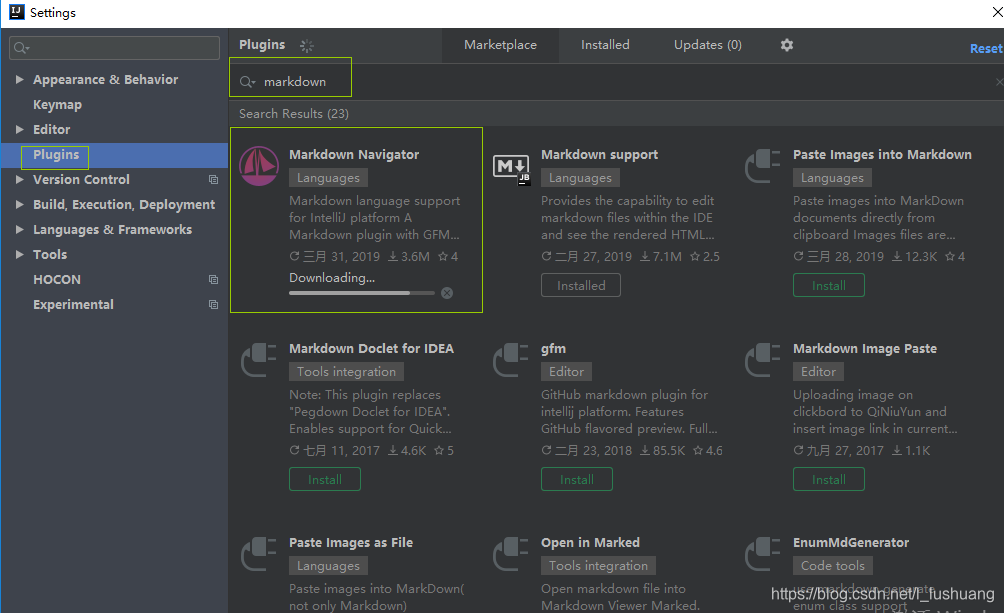Open the gfm plugin title
Viewport: 1004px width, 613px height.
[x=553, y=349]
